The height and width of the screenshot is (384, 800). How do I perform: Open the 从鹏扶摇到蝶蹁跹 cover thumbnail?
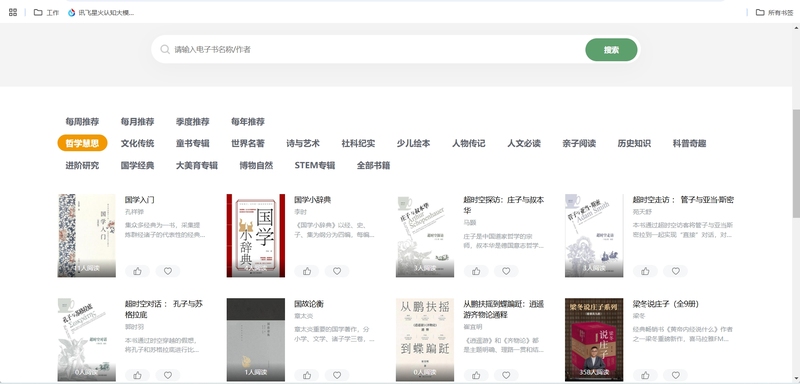click(x=425, y=340)
